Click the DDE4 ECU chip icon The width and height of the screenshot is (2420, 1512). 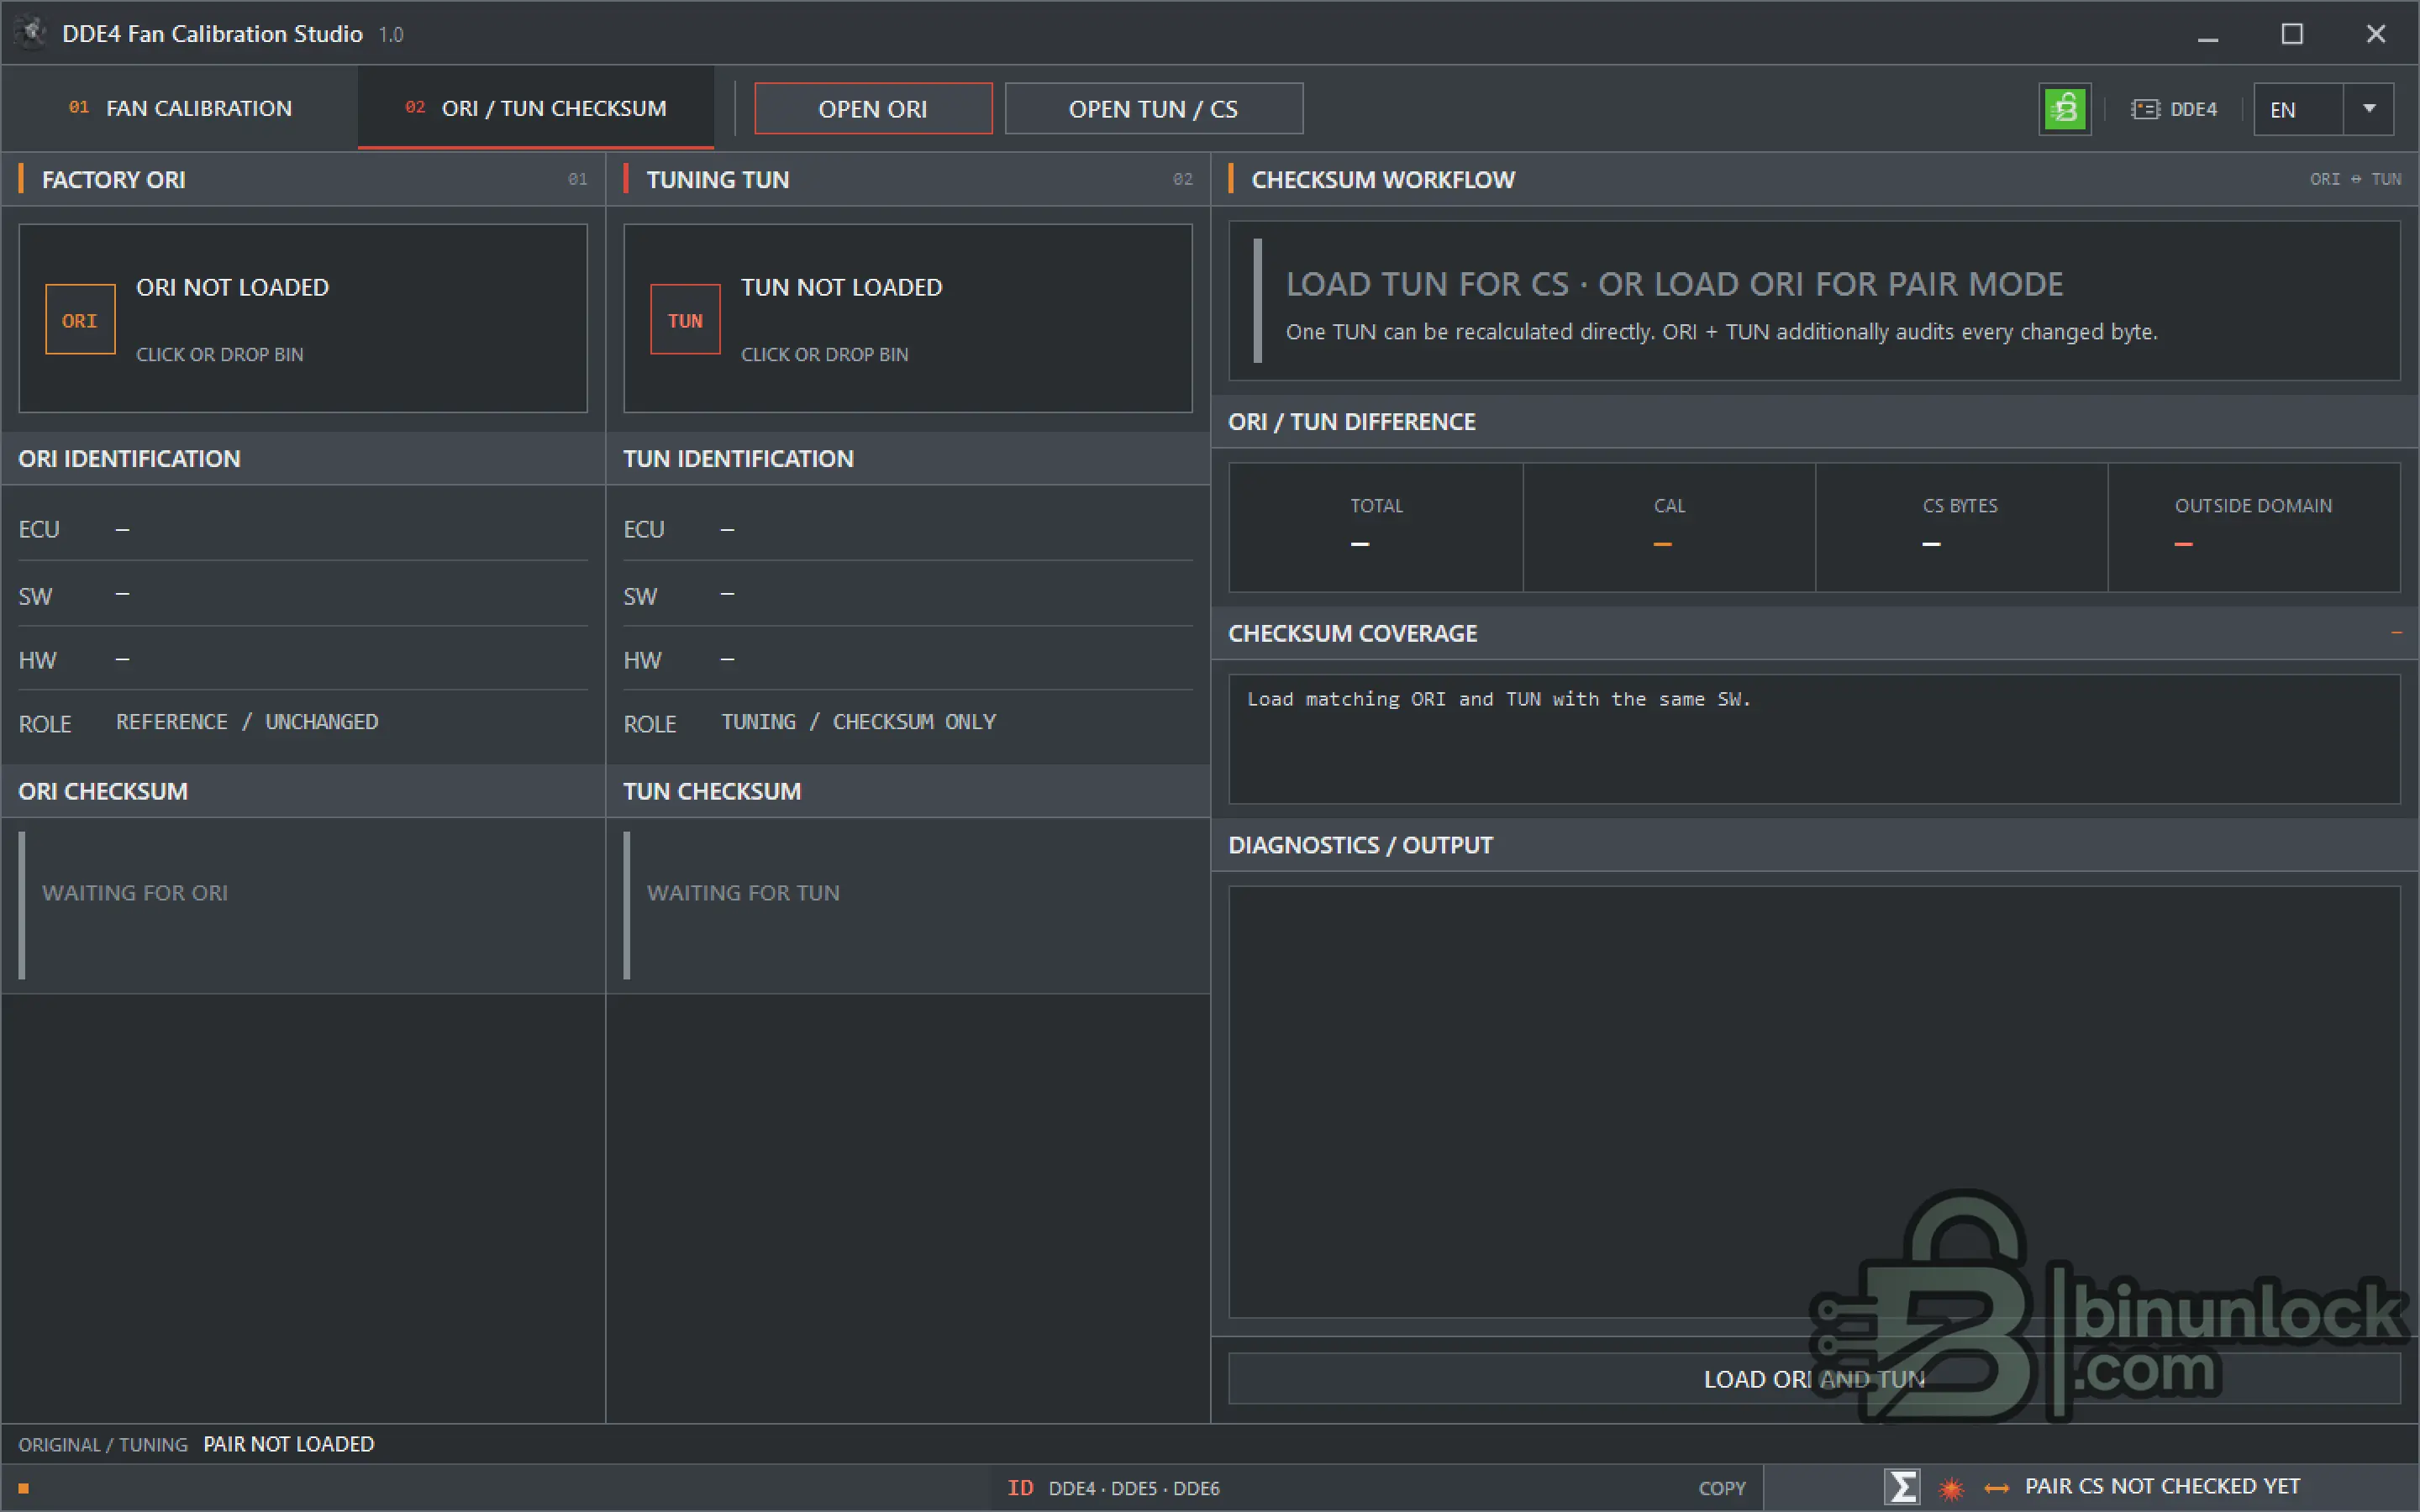pyautogui.click(x=2144, y=109)
